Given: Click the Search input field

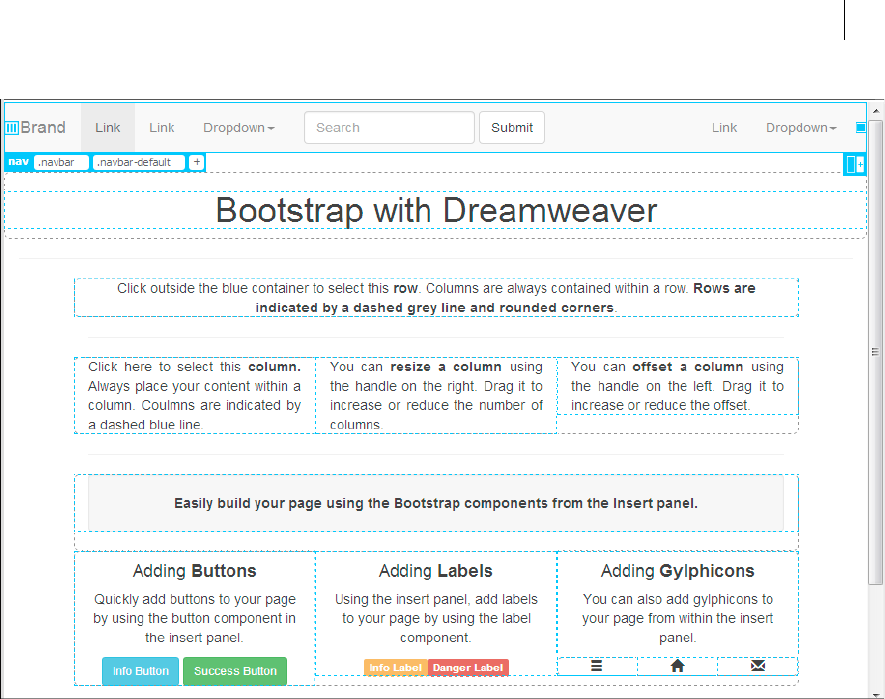Looking at the screenshot, I should (389, 128).
